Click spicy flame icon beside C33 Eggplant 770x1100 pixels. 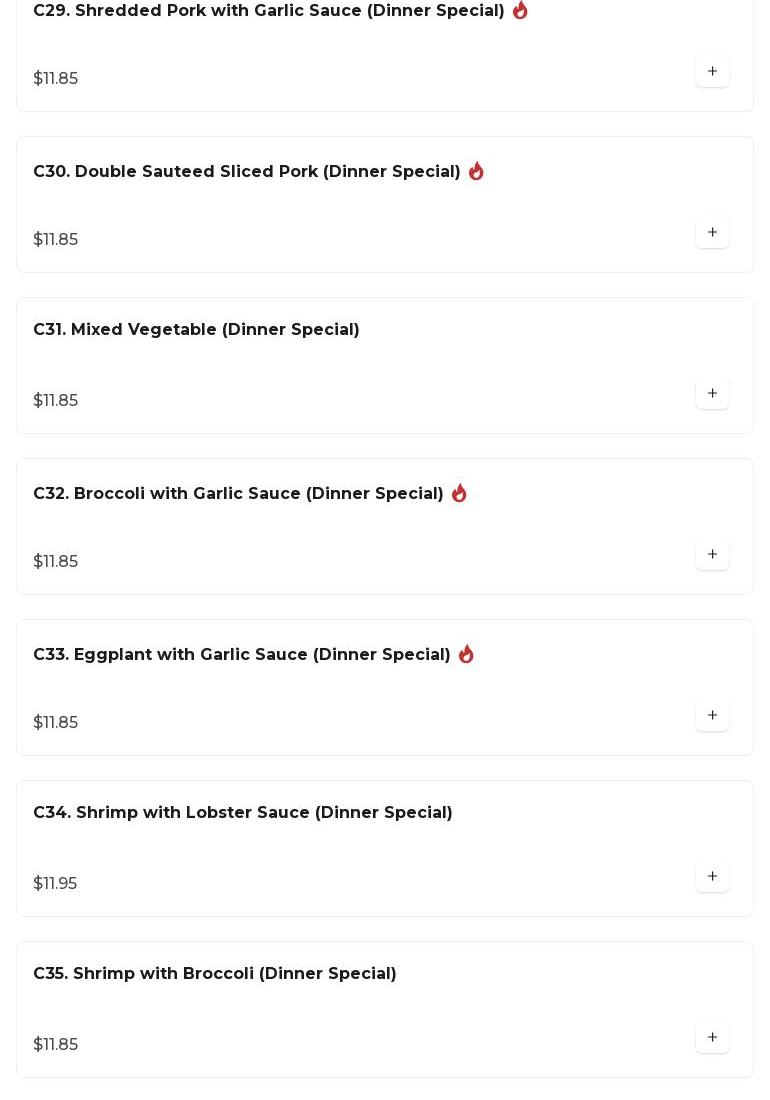click(x=466, y=654)
